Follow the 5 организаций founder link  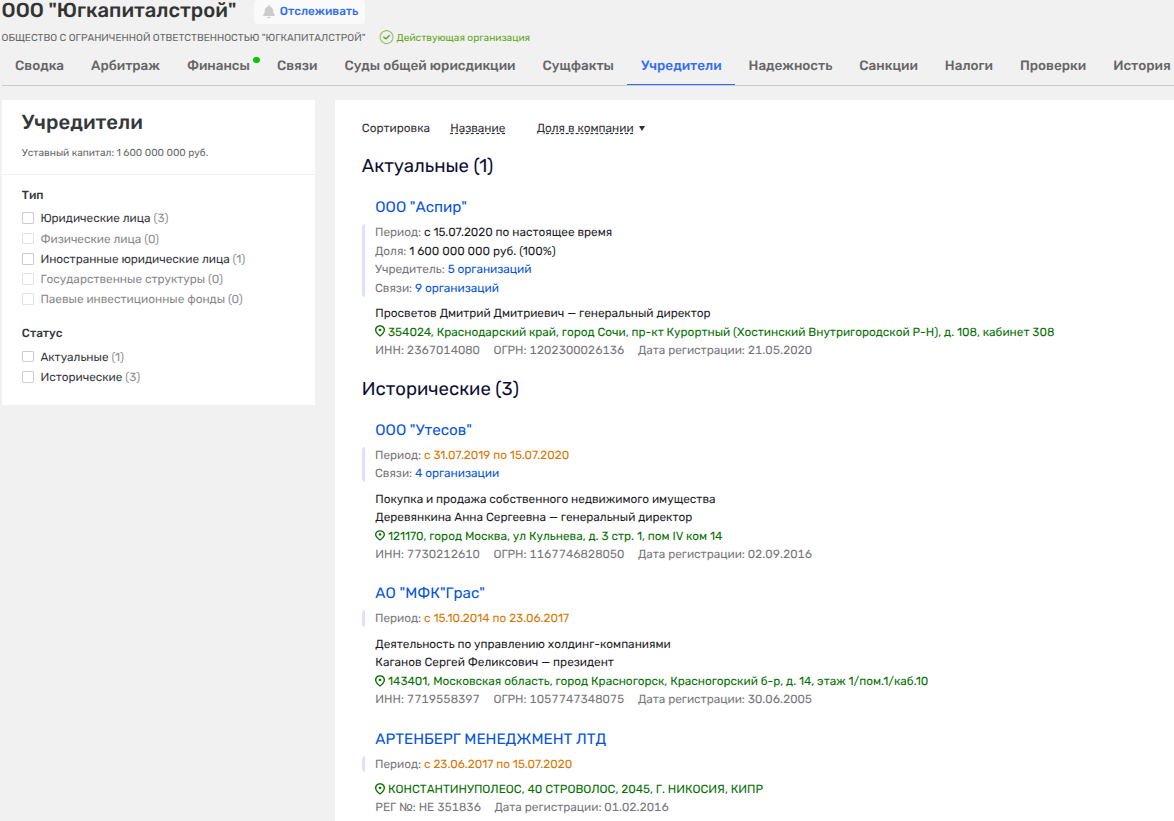point(489,269)
